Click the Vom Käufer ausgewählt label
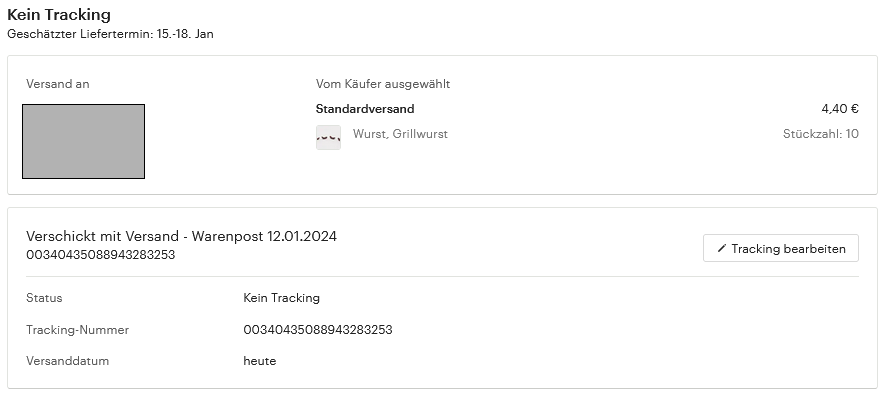 pyautogui.click(x=383, y=84)
